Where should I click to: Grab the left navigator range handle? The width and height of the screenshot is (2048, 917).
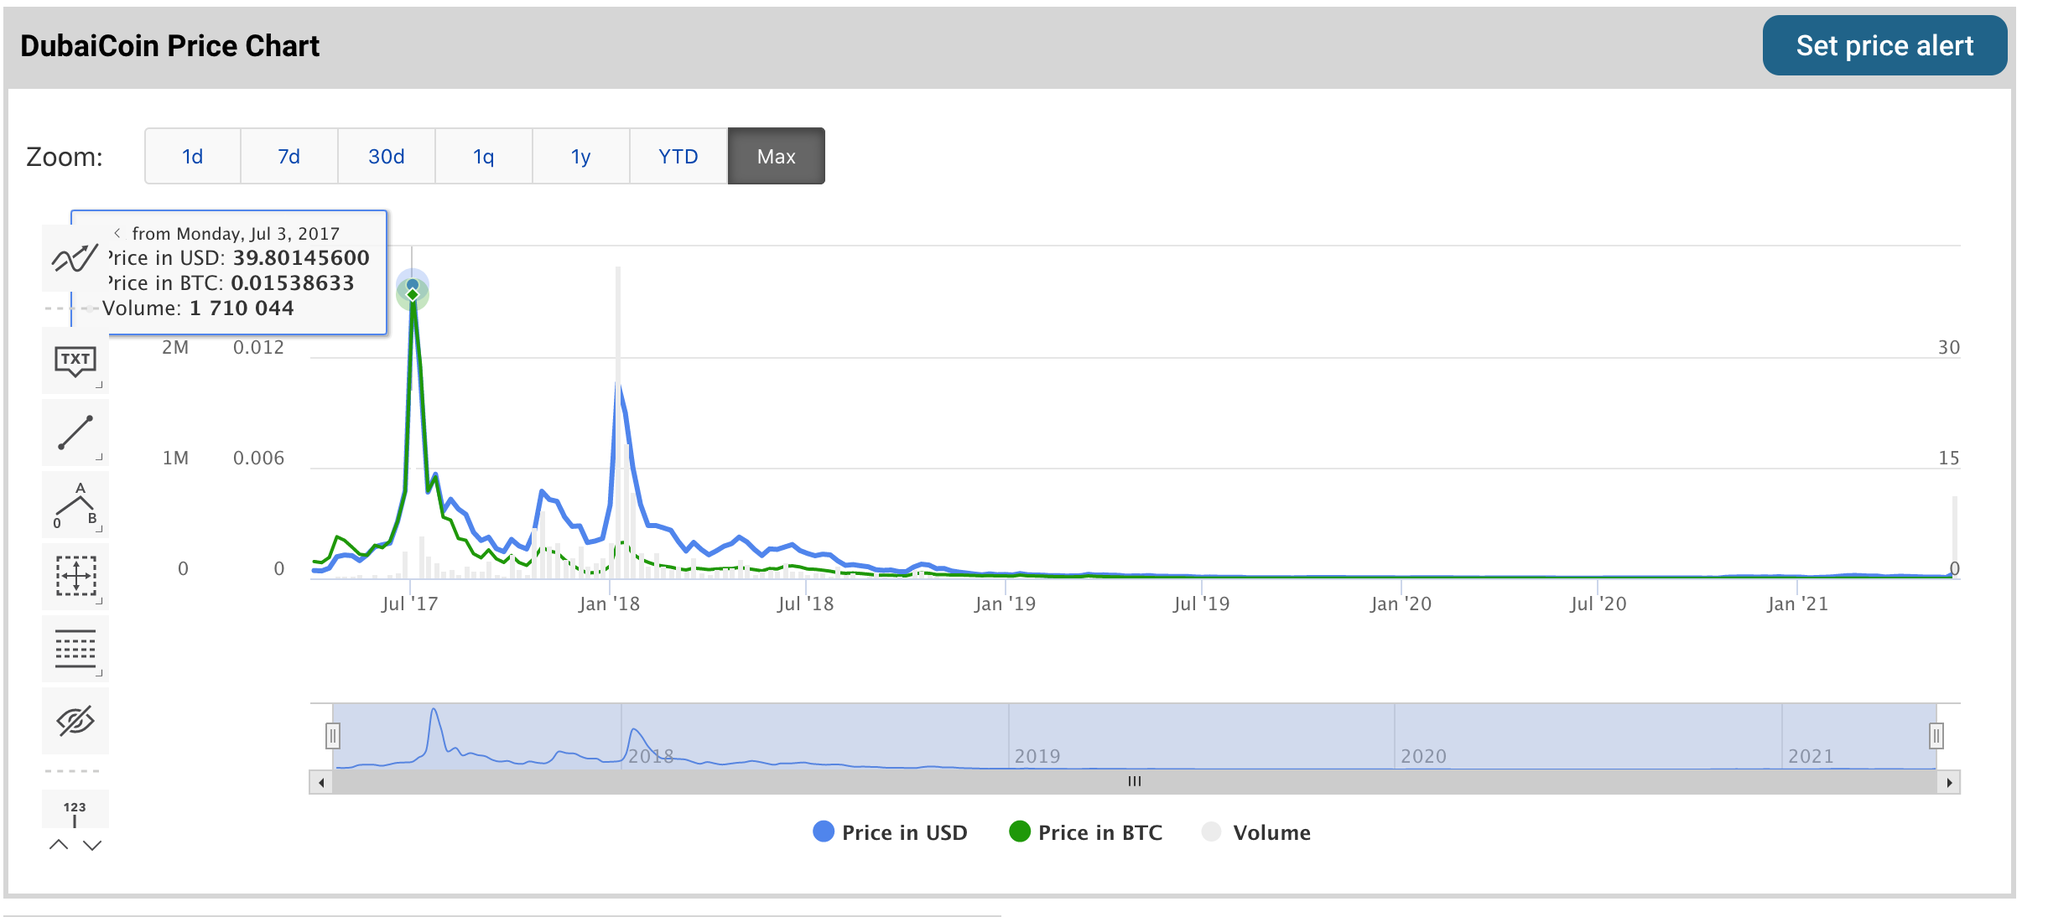click(333, 736)
